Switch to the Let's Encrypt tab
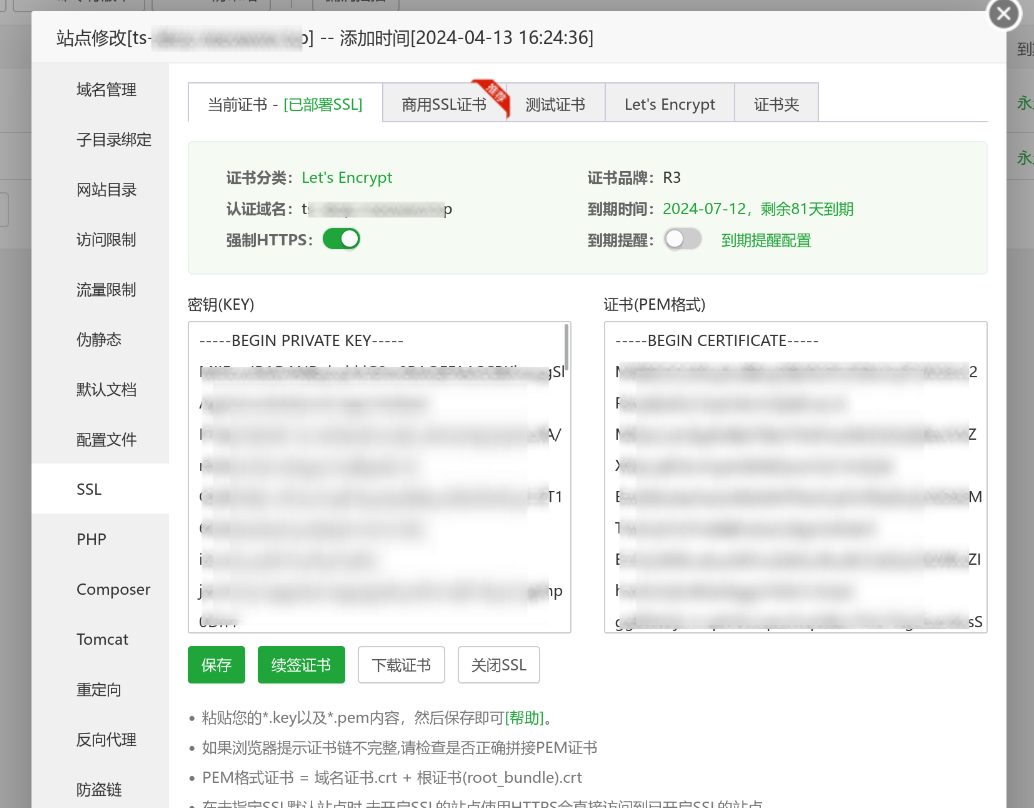Screen dimensions: 1034x808 tap(669, 104)
